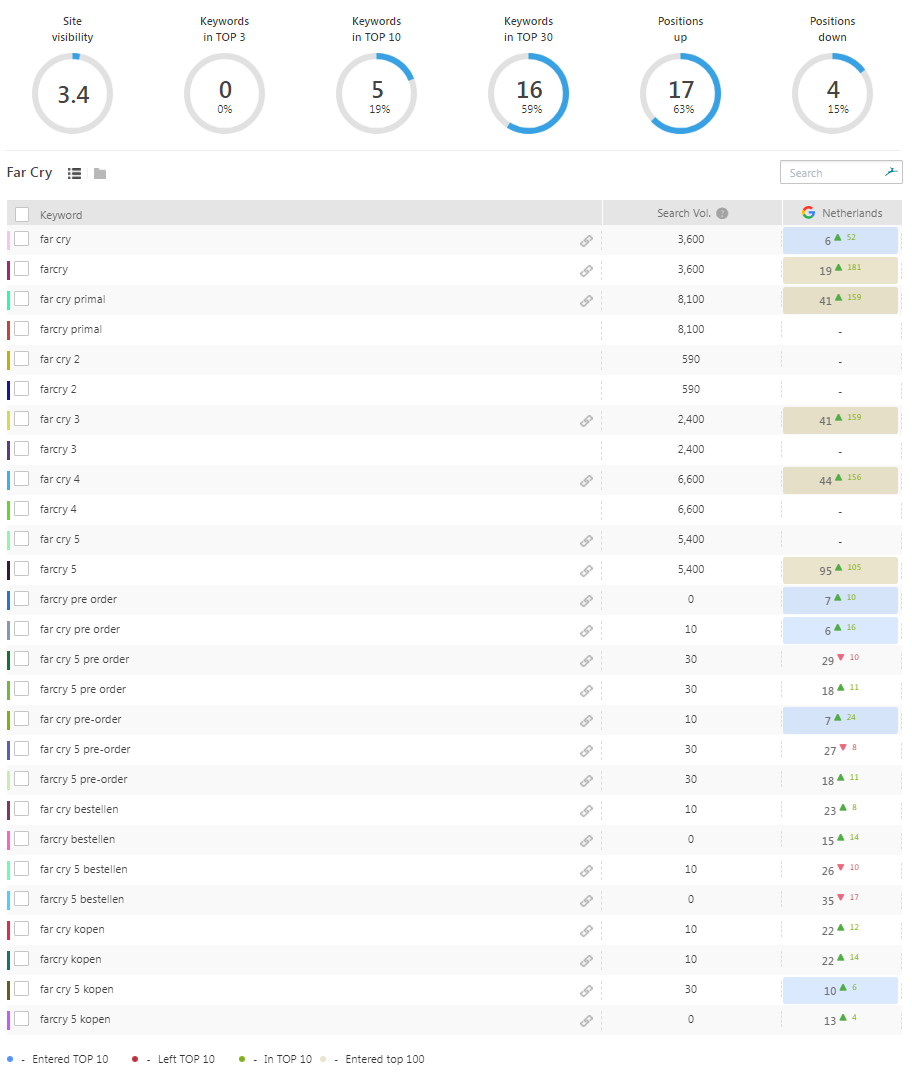Image resolution: width=912 pixels, height=1076 pixels.
Task: Click position cell 6 for 'far cry'
Action: click(840, 240)
